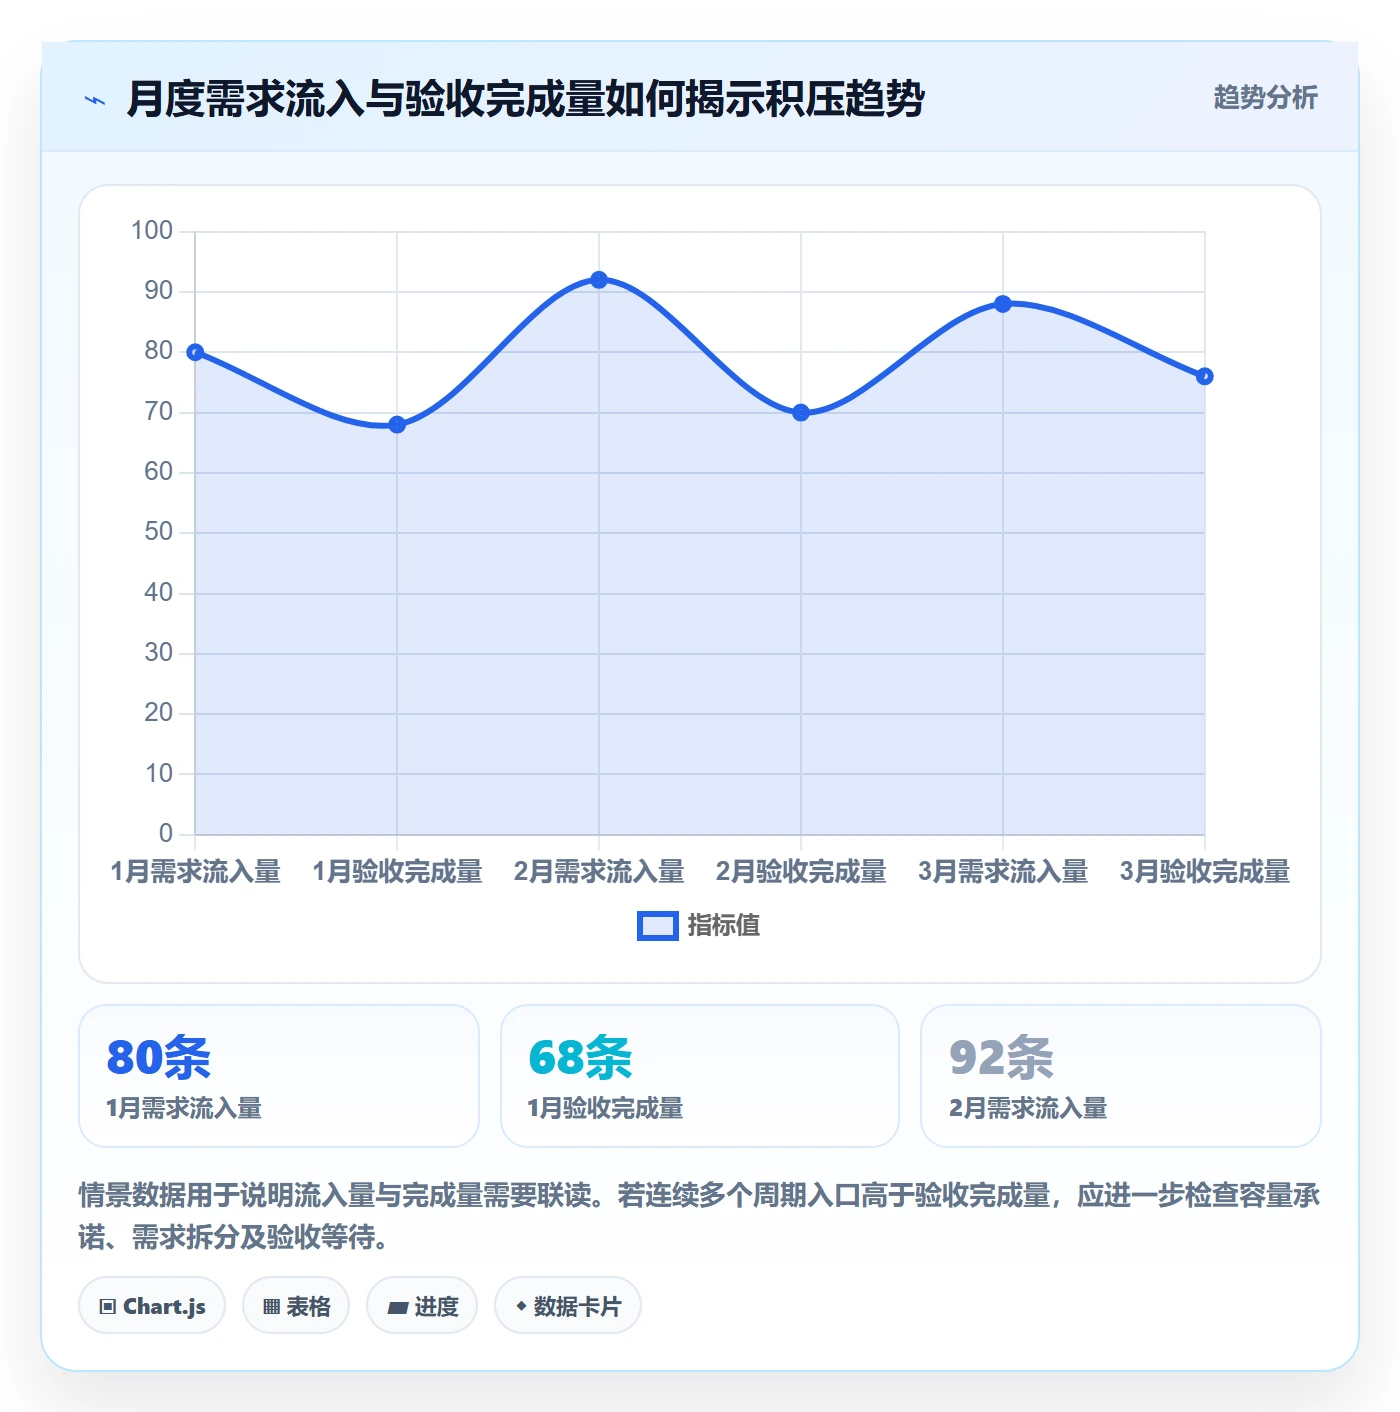Click the description paragraph starting with 情景数据

click(x=700, y=1216)
